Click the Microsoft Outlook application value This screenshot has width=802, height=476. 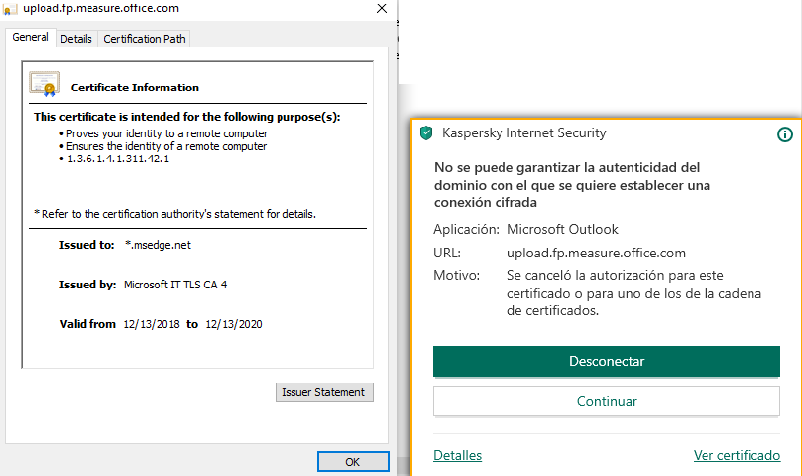coord(563,229)
